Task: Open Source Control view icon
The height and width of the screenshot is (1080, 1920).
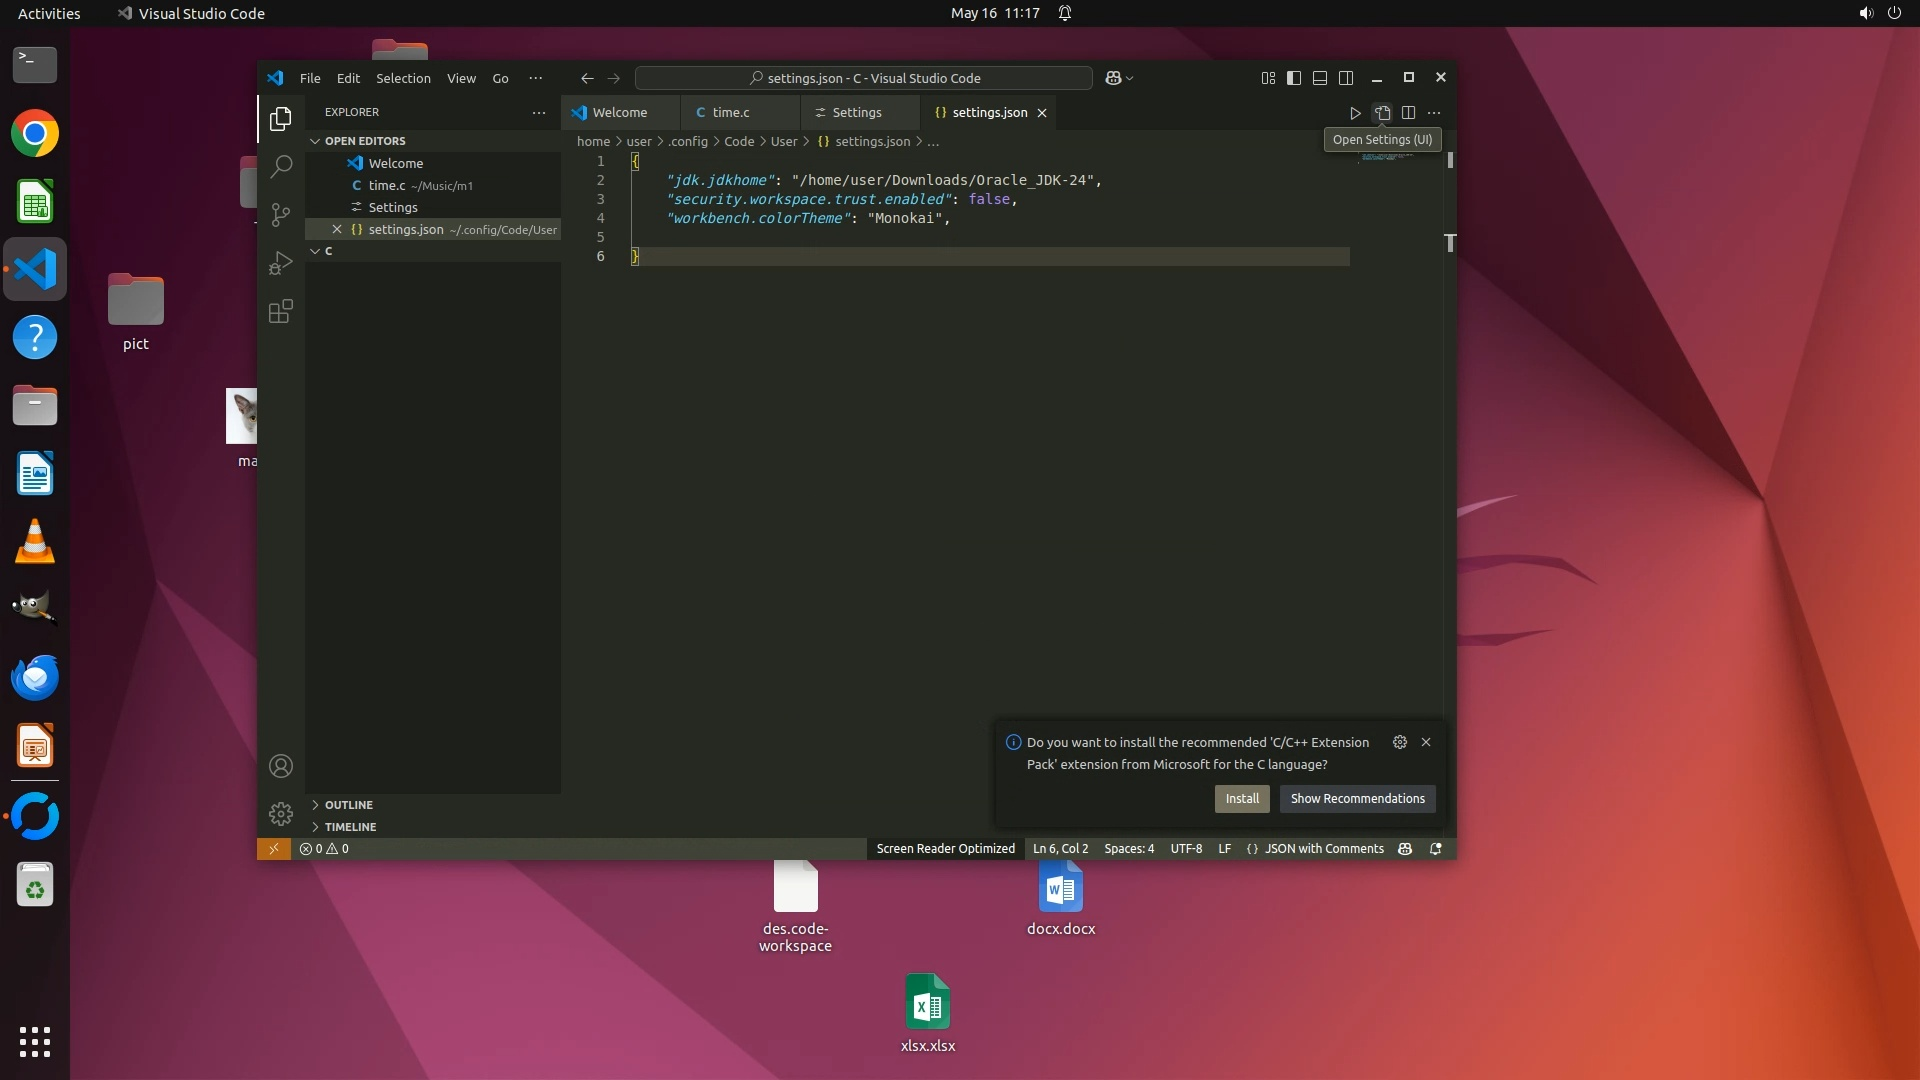Action: pos(281,214)
